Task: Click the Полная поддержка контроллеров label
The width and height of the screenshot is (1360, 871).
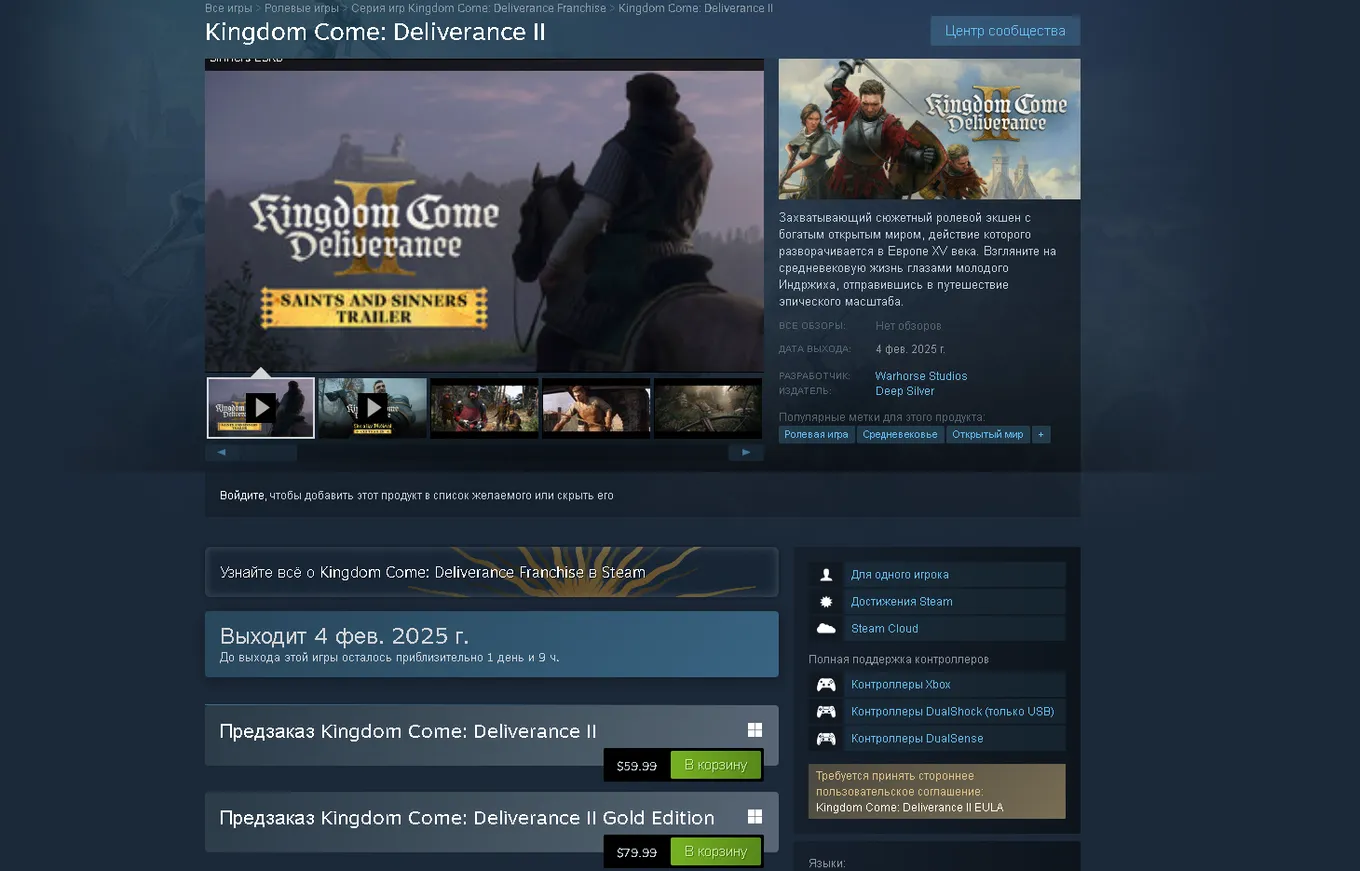Action: click(x=898, y=659)
